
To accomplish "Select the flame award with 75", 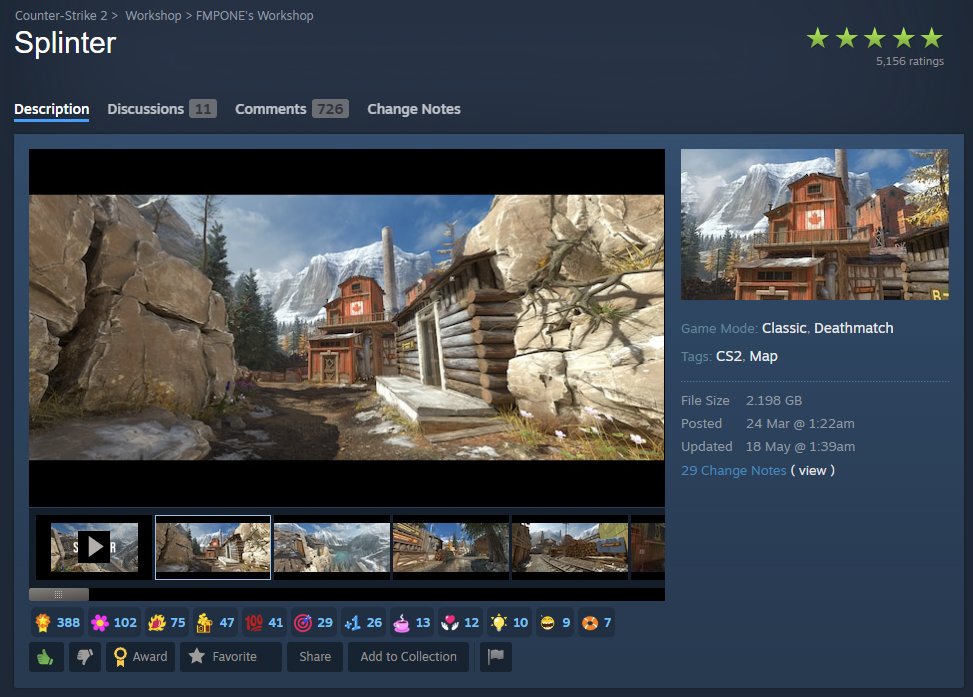I will coord(166,623).
